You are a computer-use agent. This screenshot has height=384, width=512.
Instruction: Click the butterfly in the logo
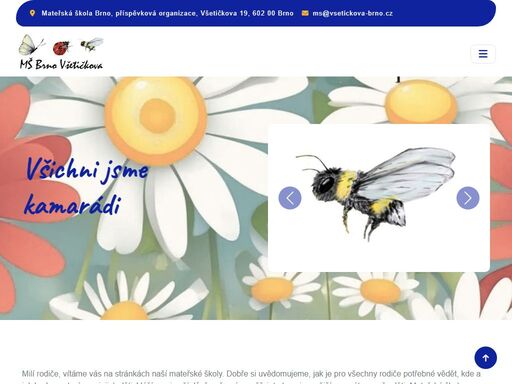point(31,45)
